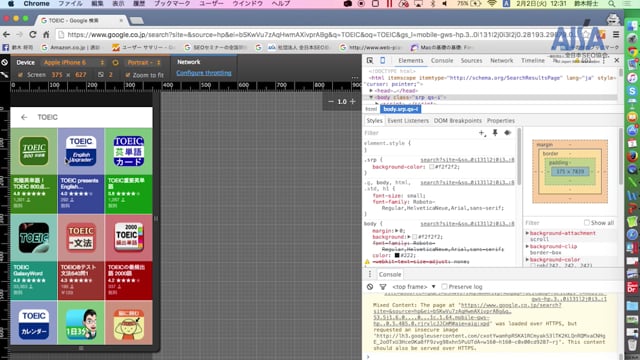640x360 pixels.
Task: Open the console filter funnel icon
Action: click(382, 287)
